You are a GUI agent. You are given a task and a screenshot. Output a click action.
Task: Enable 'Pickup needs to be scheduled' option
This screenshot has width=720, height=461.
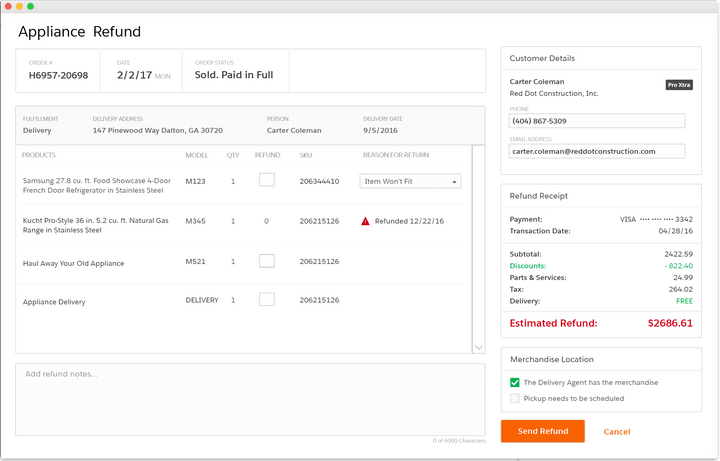coord(515,398)
